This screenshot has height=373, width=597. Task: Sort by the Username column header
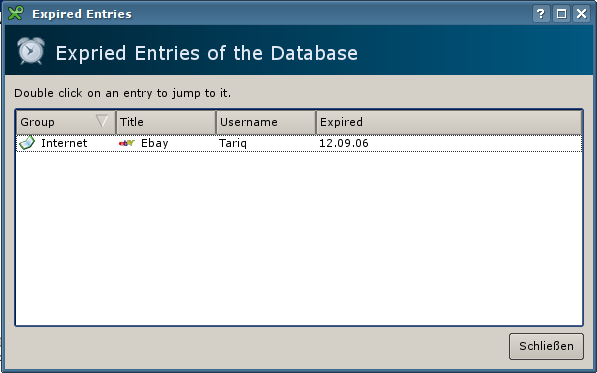click(266, 122)
